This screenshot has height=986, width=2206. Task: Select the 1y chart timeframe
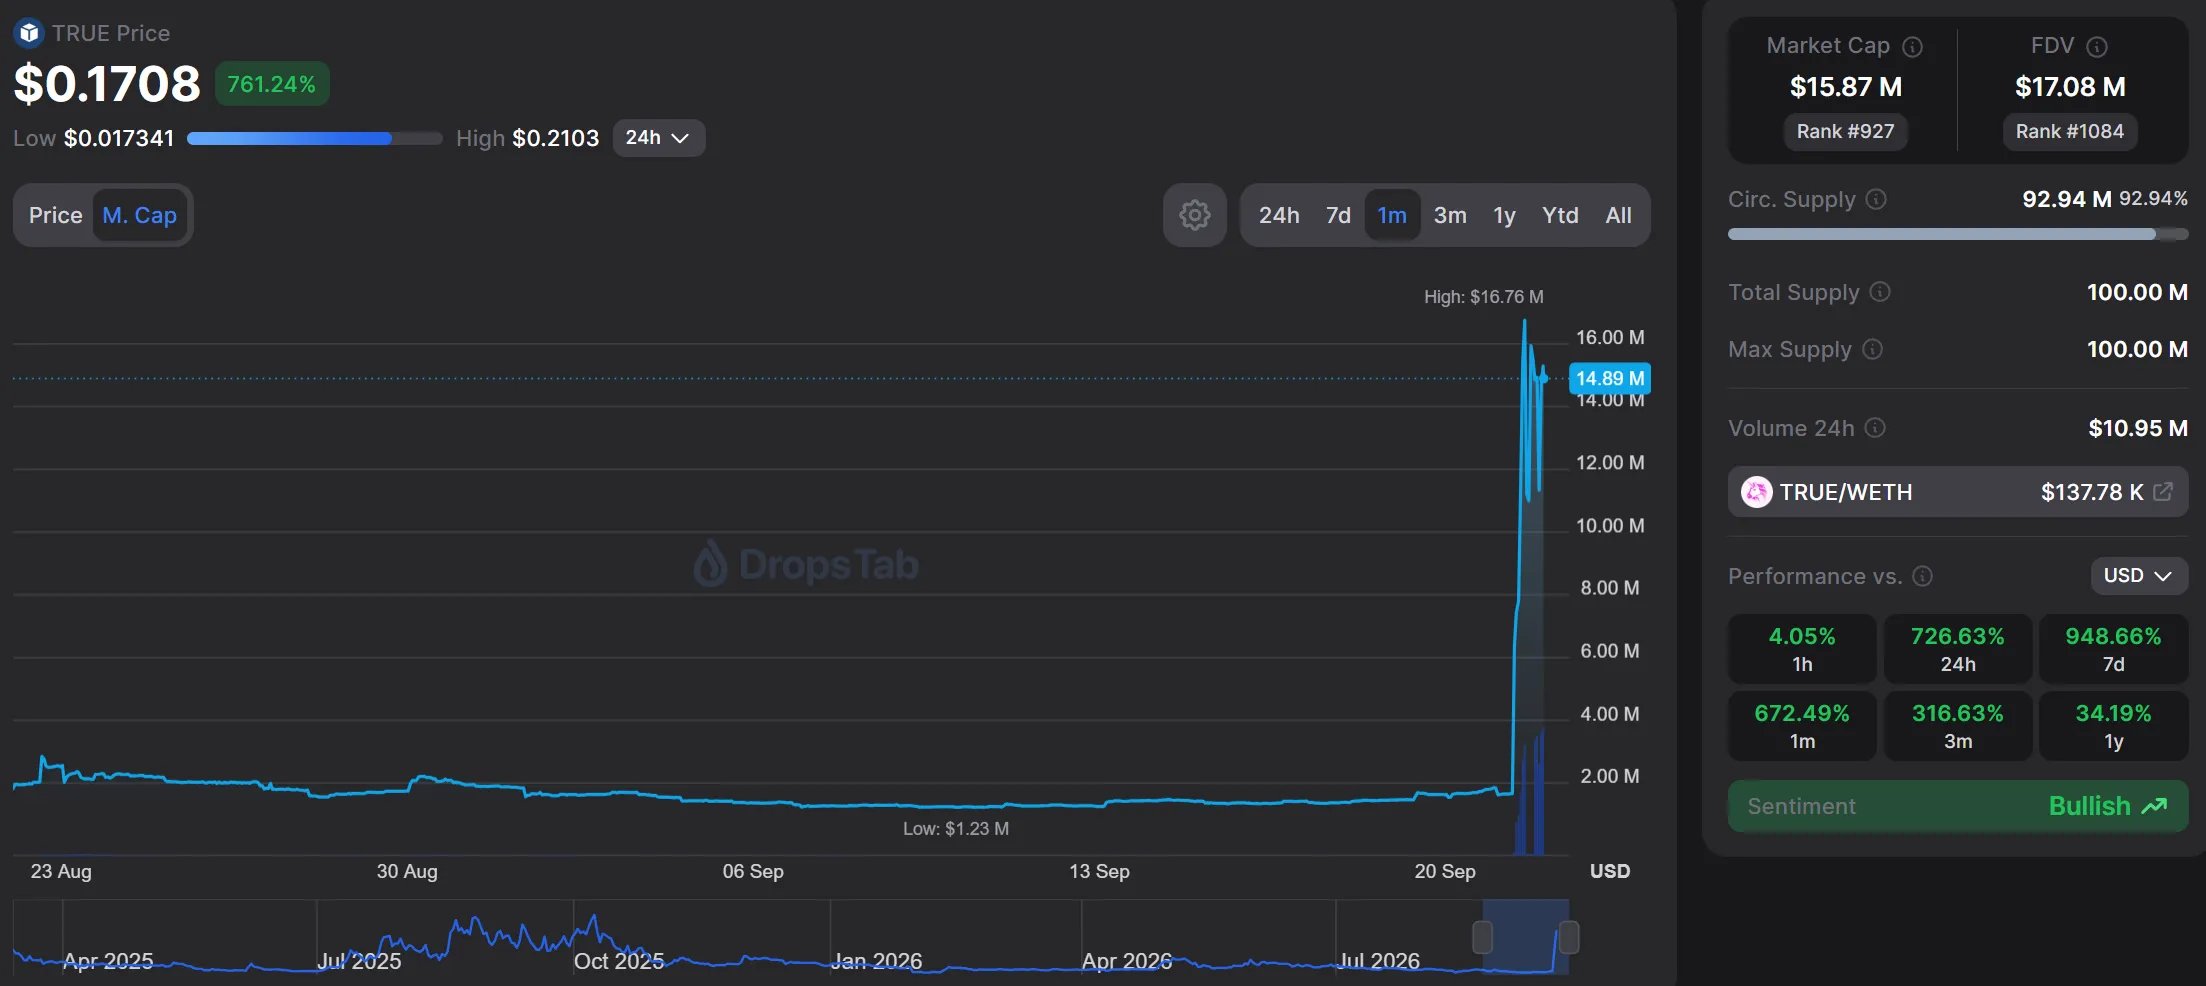(1504, 215)
